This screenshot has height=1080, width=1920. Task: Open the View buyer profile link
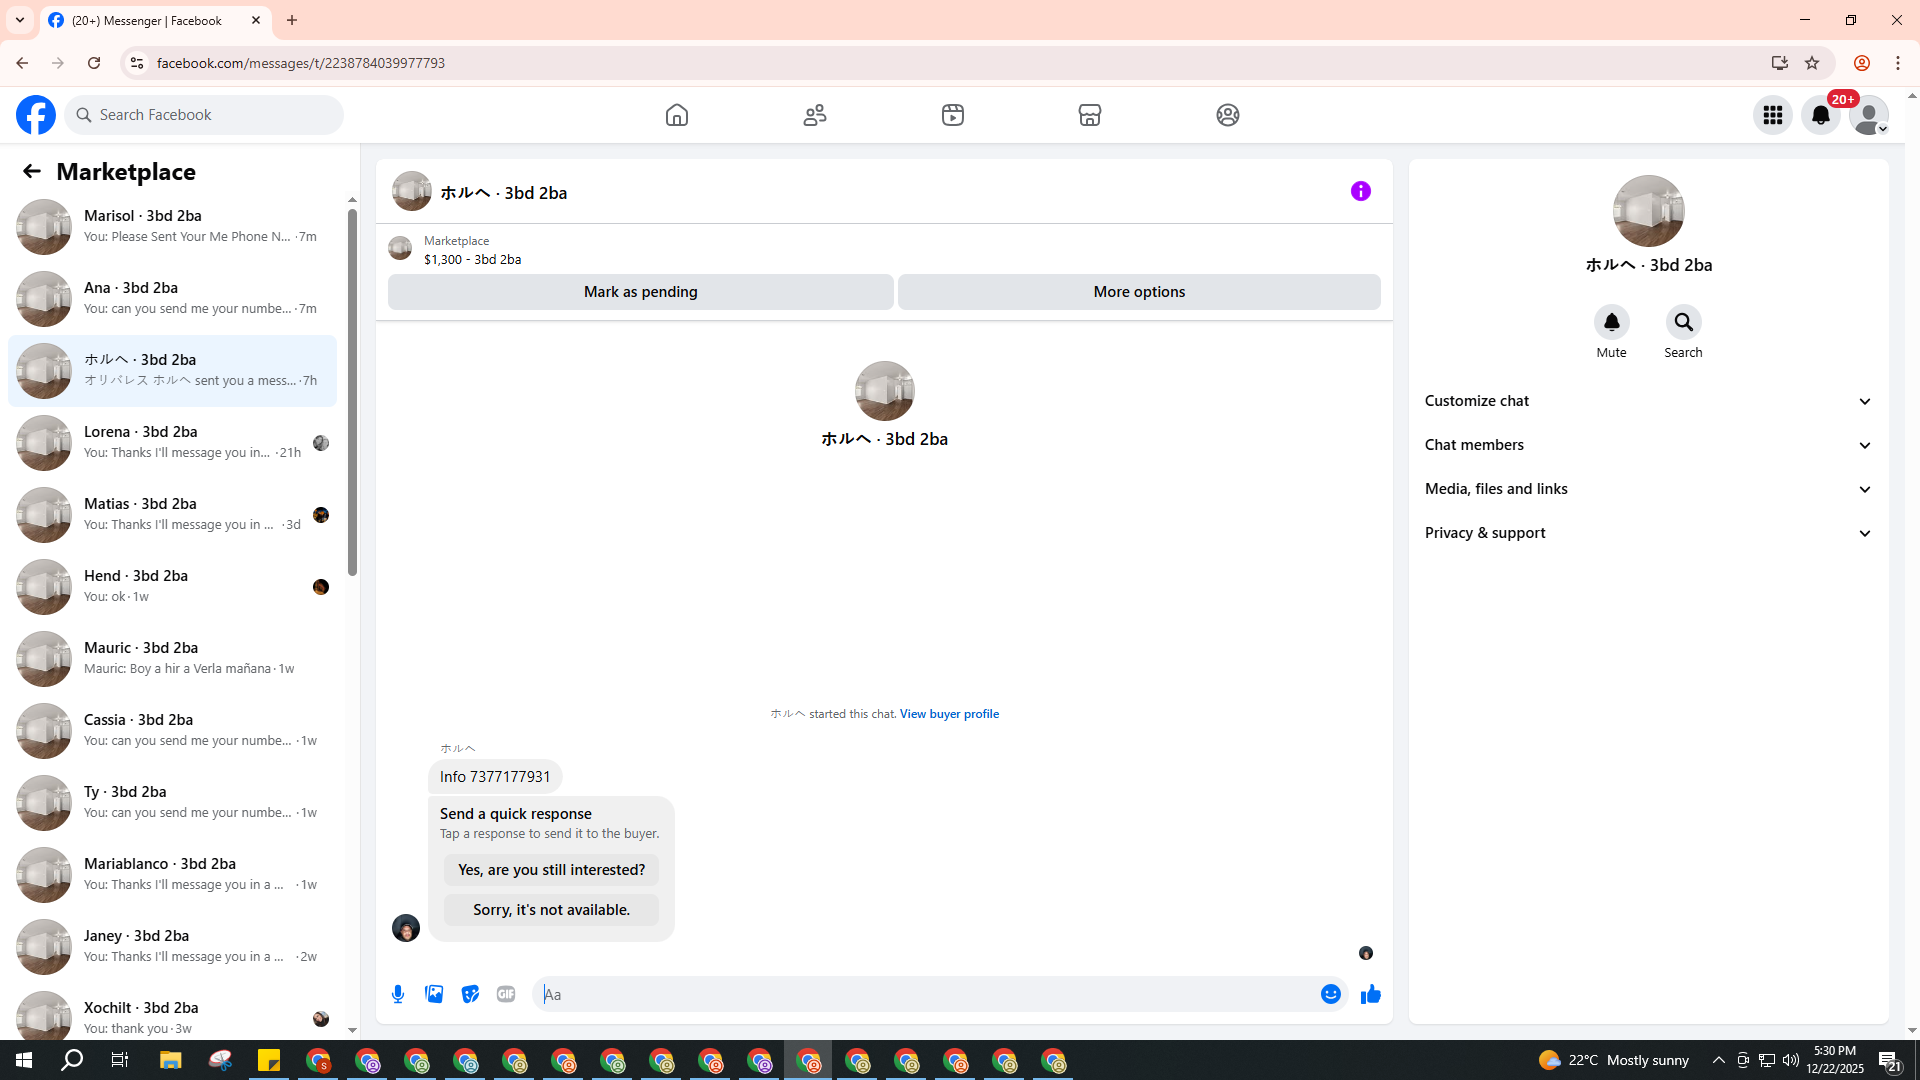(949, 714)
